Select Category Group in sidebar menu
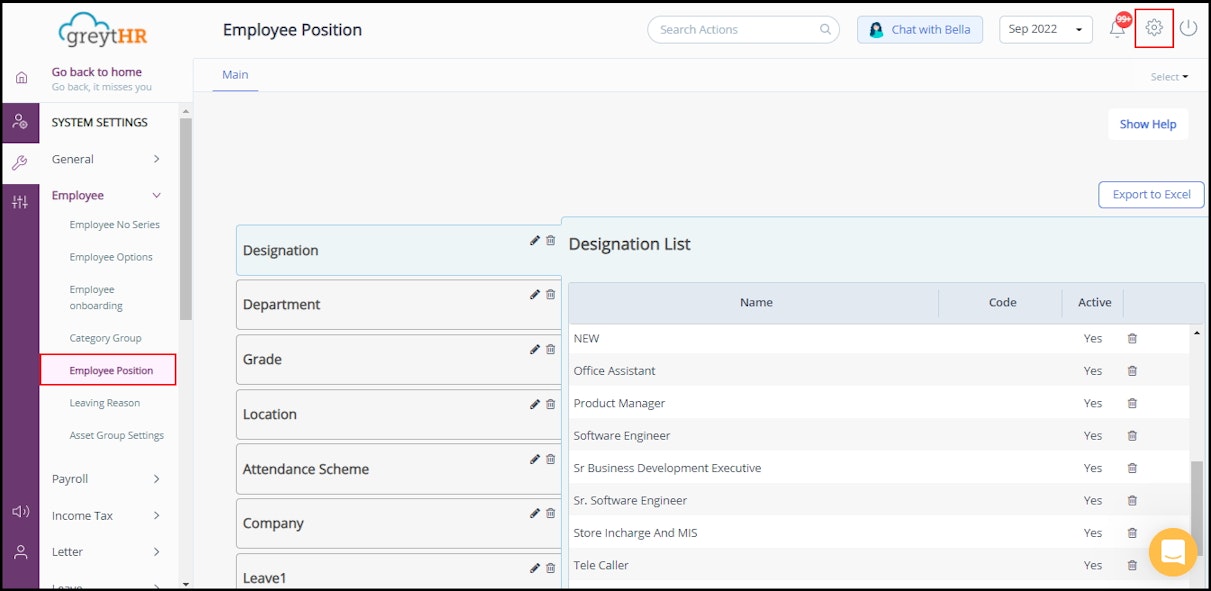 coord(105,338)
